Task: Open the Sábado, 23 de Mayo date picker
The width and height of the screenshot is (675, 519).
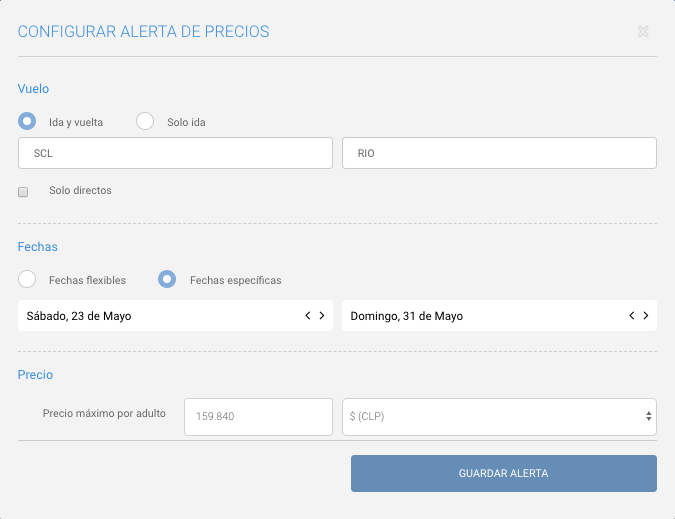Action: point(175,315)
